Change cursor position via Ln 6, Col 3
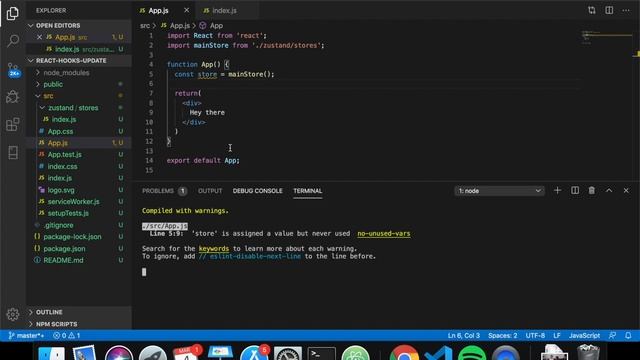Image resolution: width=640 pixels, height=360 pixels. [464, 336]
